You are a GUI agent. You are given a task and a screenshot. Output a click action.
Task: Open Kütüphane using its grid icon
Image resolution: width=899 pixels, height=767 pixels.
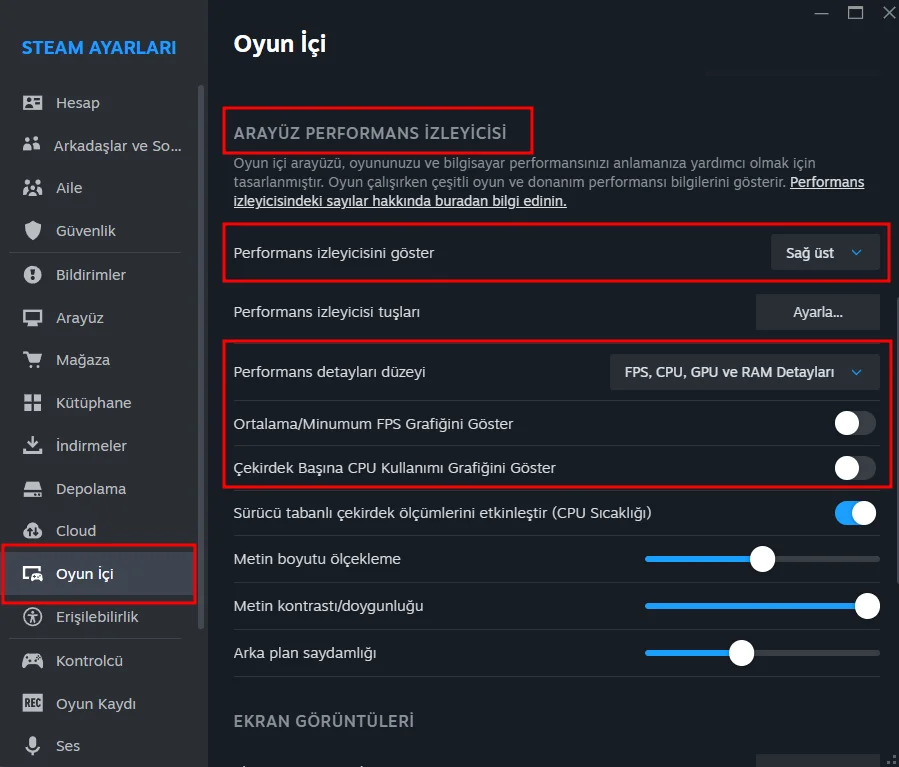33,403
